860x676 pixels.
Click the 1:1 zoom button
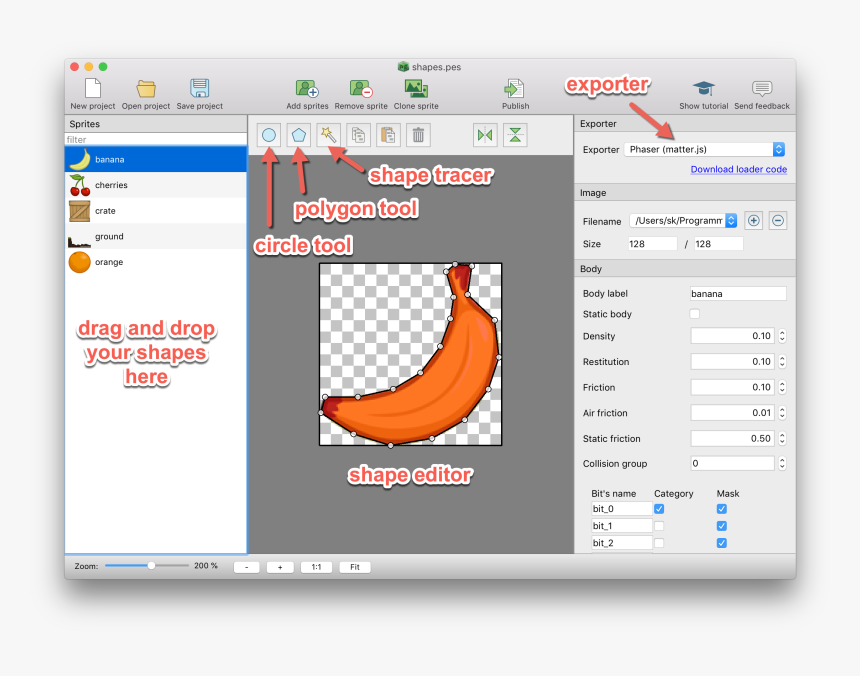coord(316,567)
